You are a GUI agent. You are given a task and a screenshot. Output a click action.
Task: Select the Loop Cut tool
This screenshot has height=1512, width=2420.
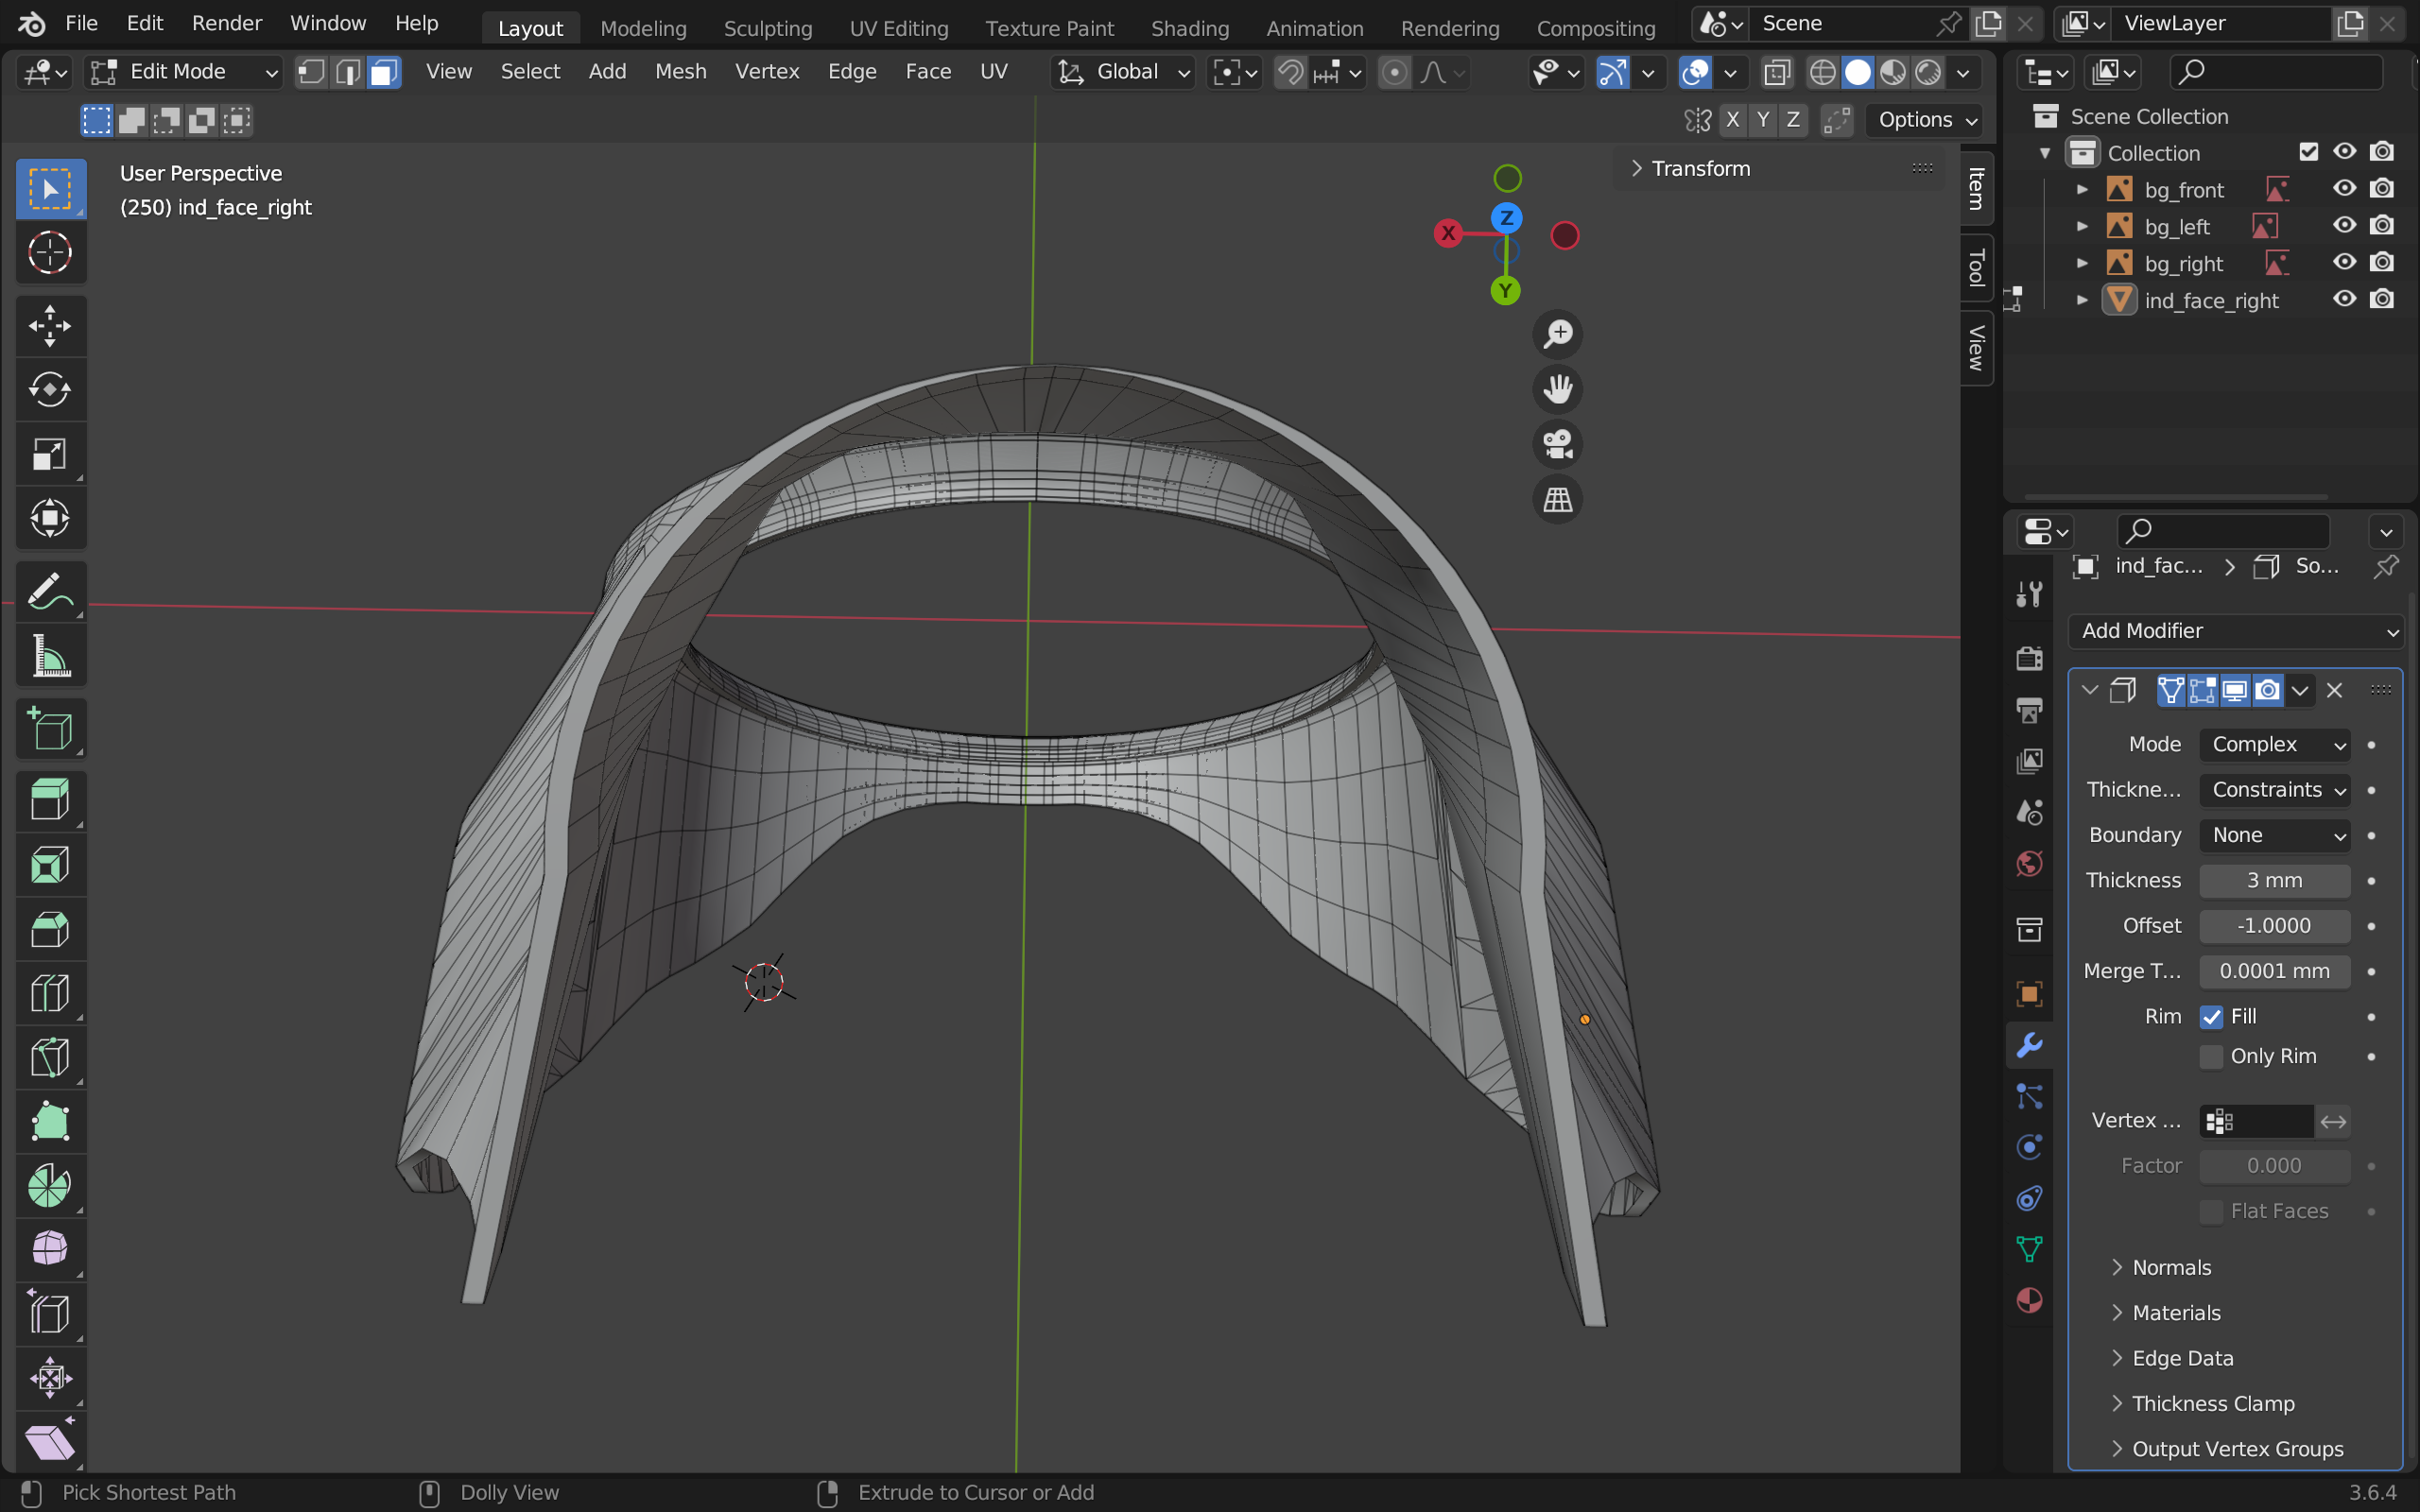[50, 993]
